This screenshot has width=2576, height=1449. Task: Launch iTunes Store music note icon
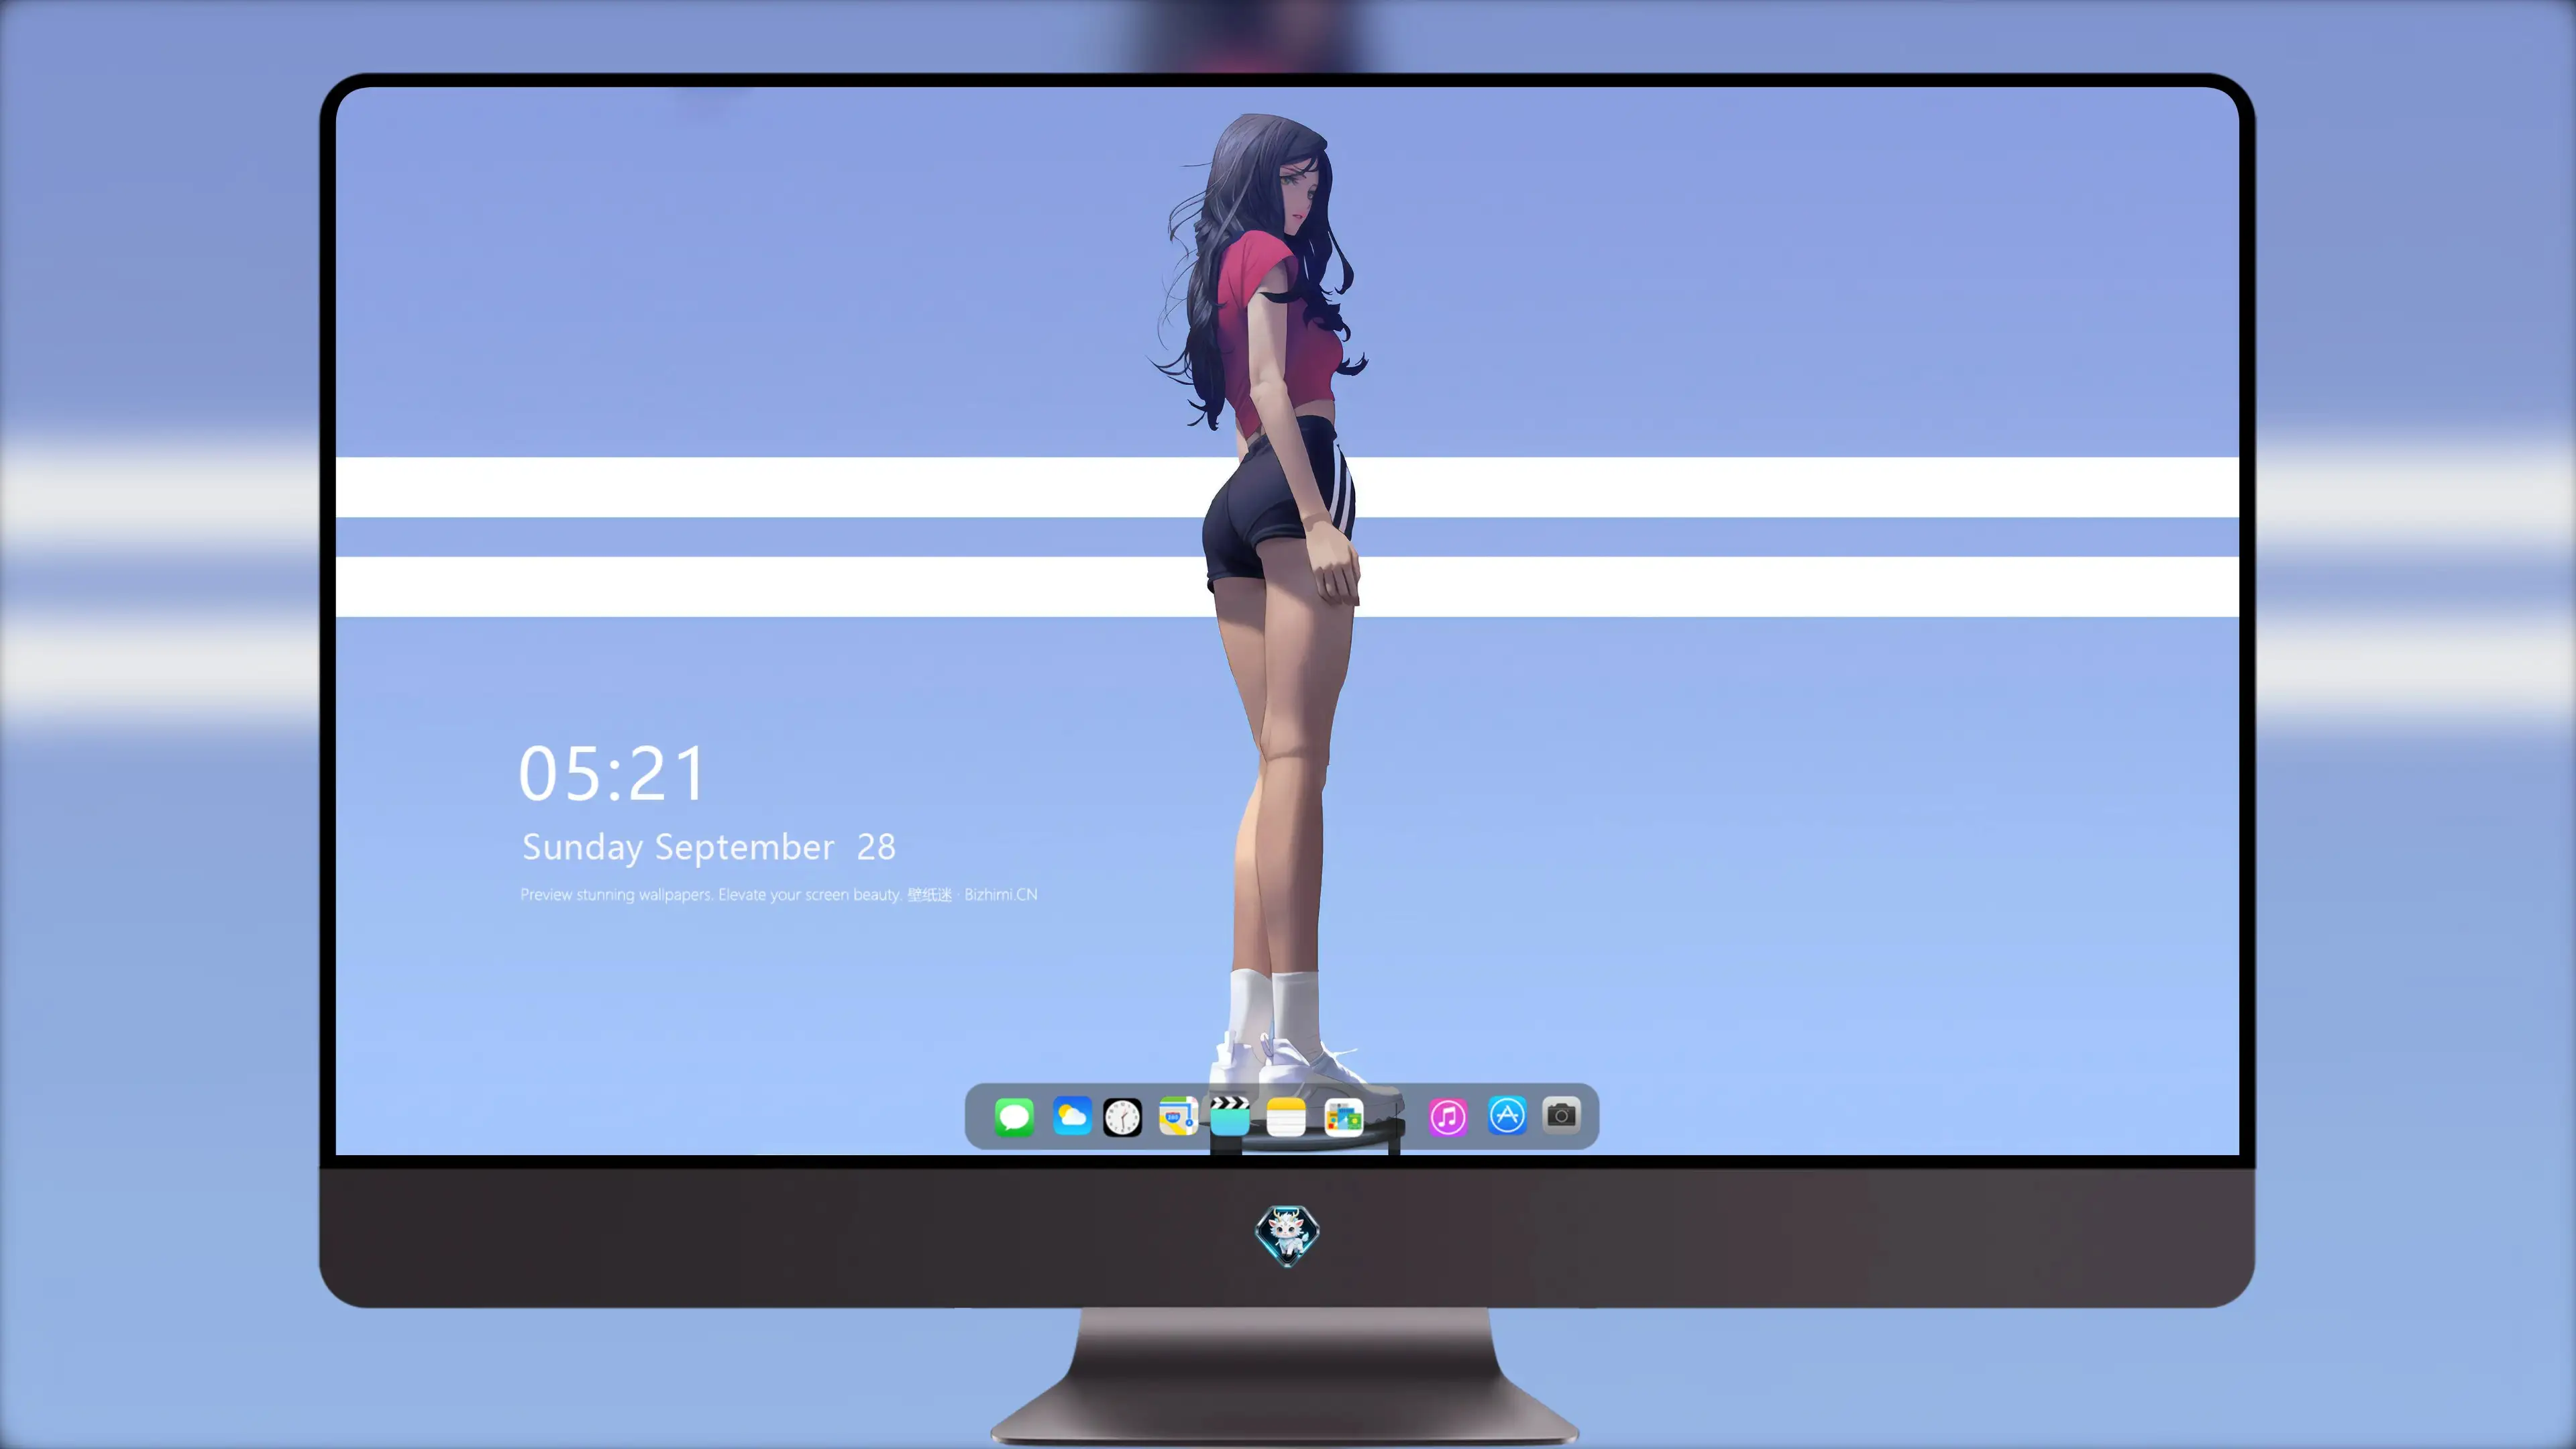pos(1448,1117)
